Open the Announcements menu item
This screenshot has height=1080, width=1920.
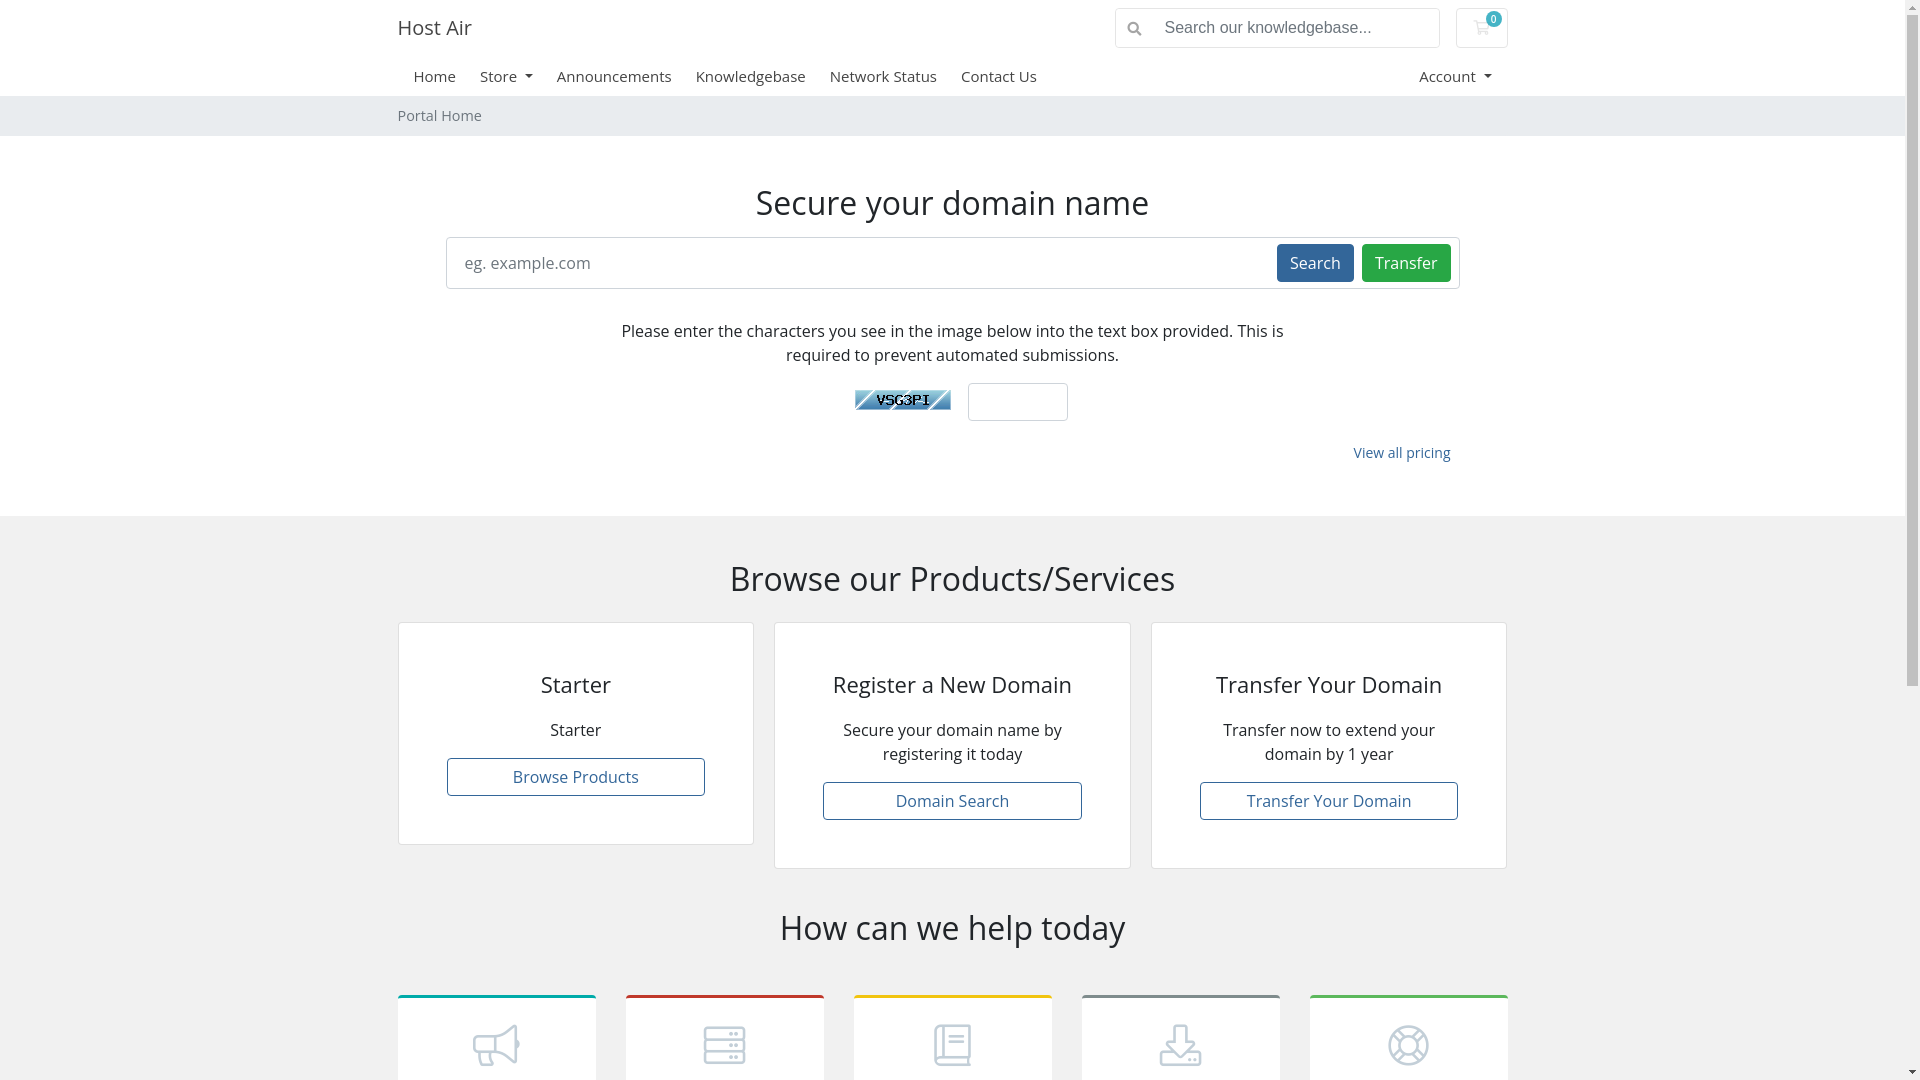[x=614, y=76]
